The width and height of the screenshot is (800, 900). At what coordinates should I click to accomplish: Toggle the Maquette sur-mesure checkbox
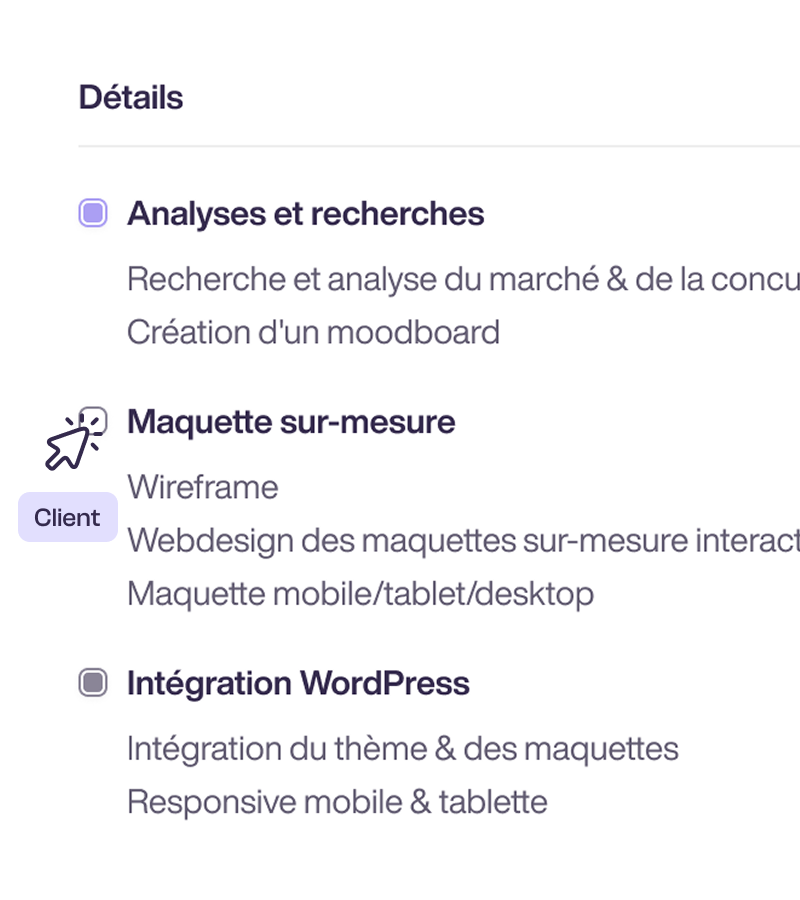93,421
